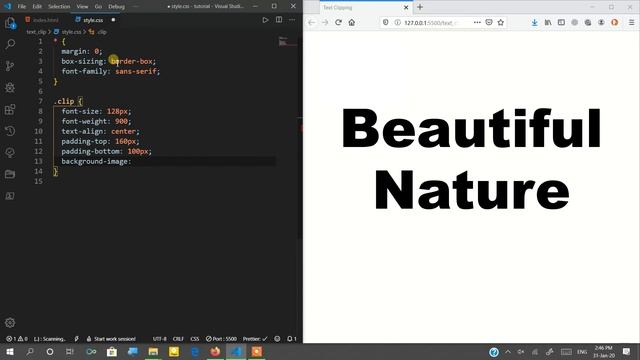Open Firefox downloads arrow

pos(534,22)
